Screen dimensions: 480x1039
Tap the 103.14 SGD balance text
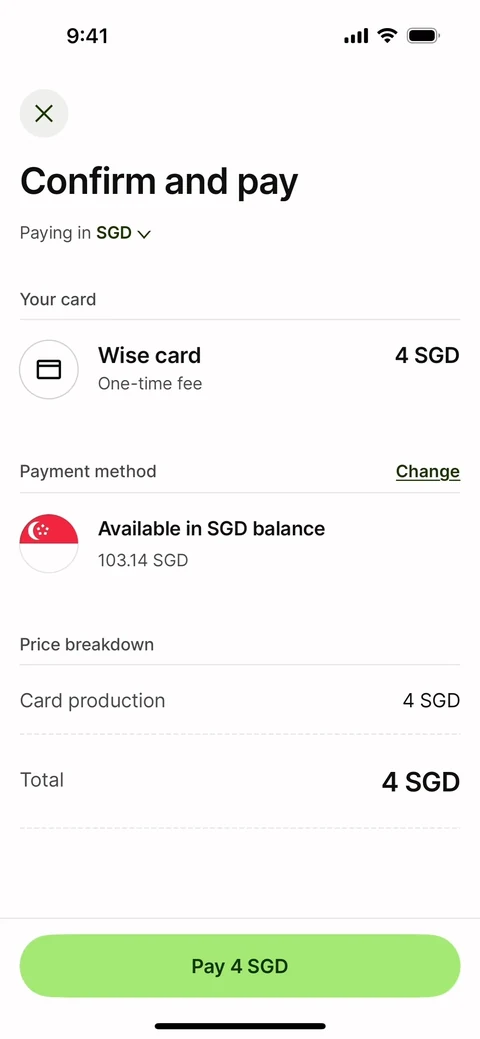(143, 561)
